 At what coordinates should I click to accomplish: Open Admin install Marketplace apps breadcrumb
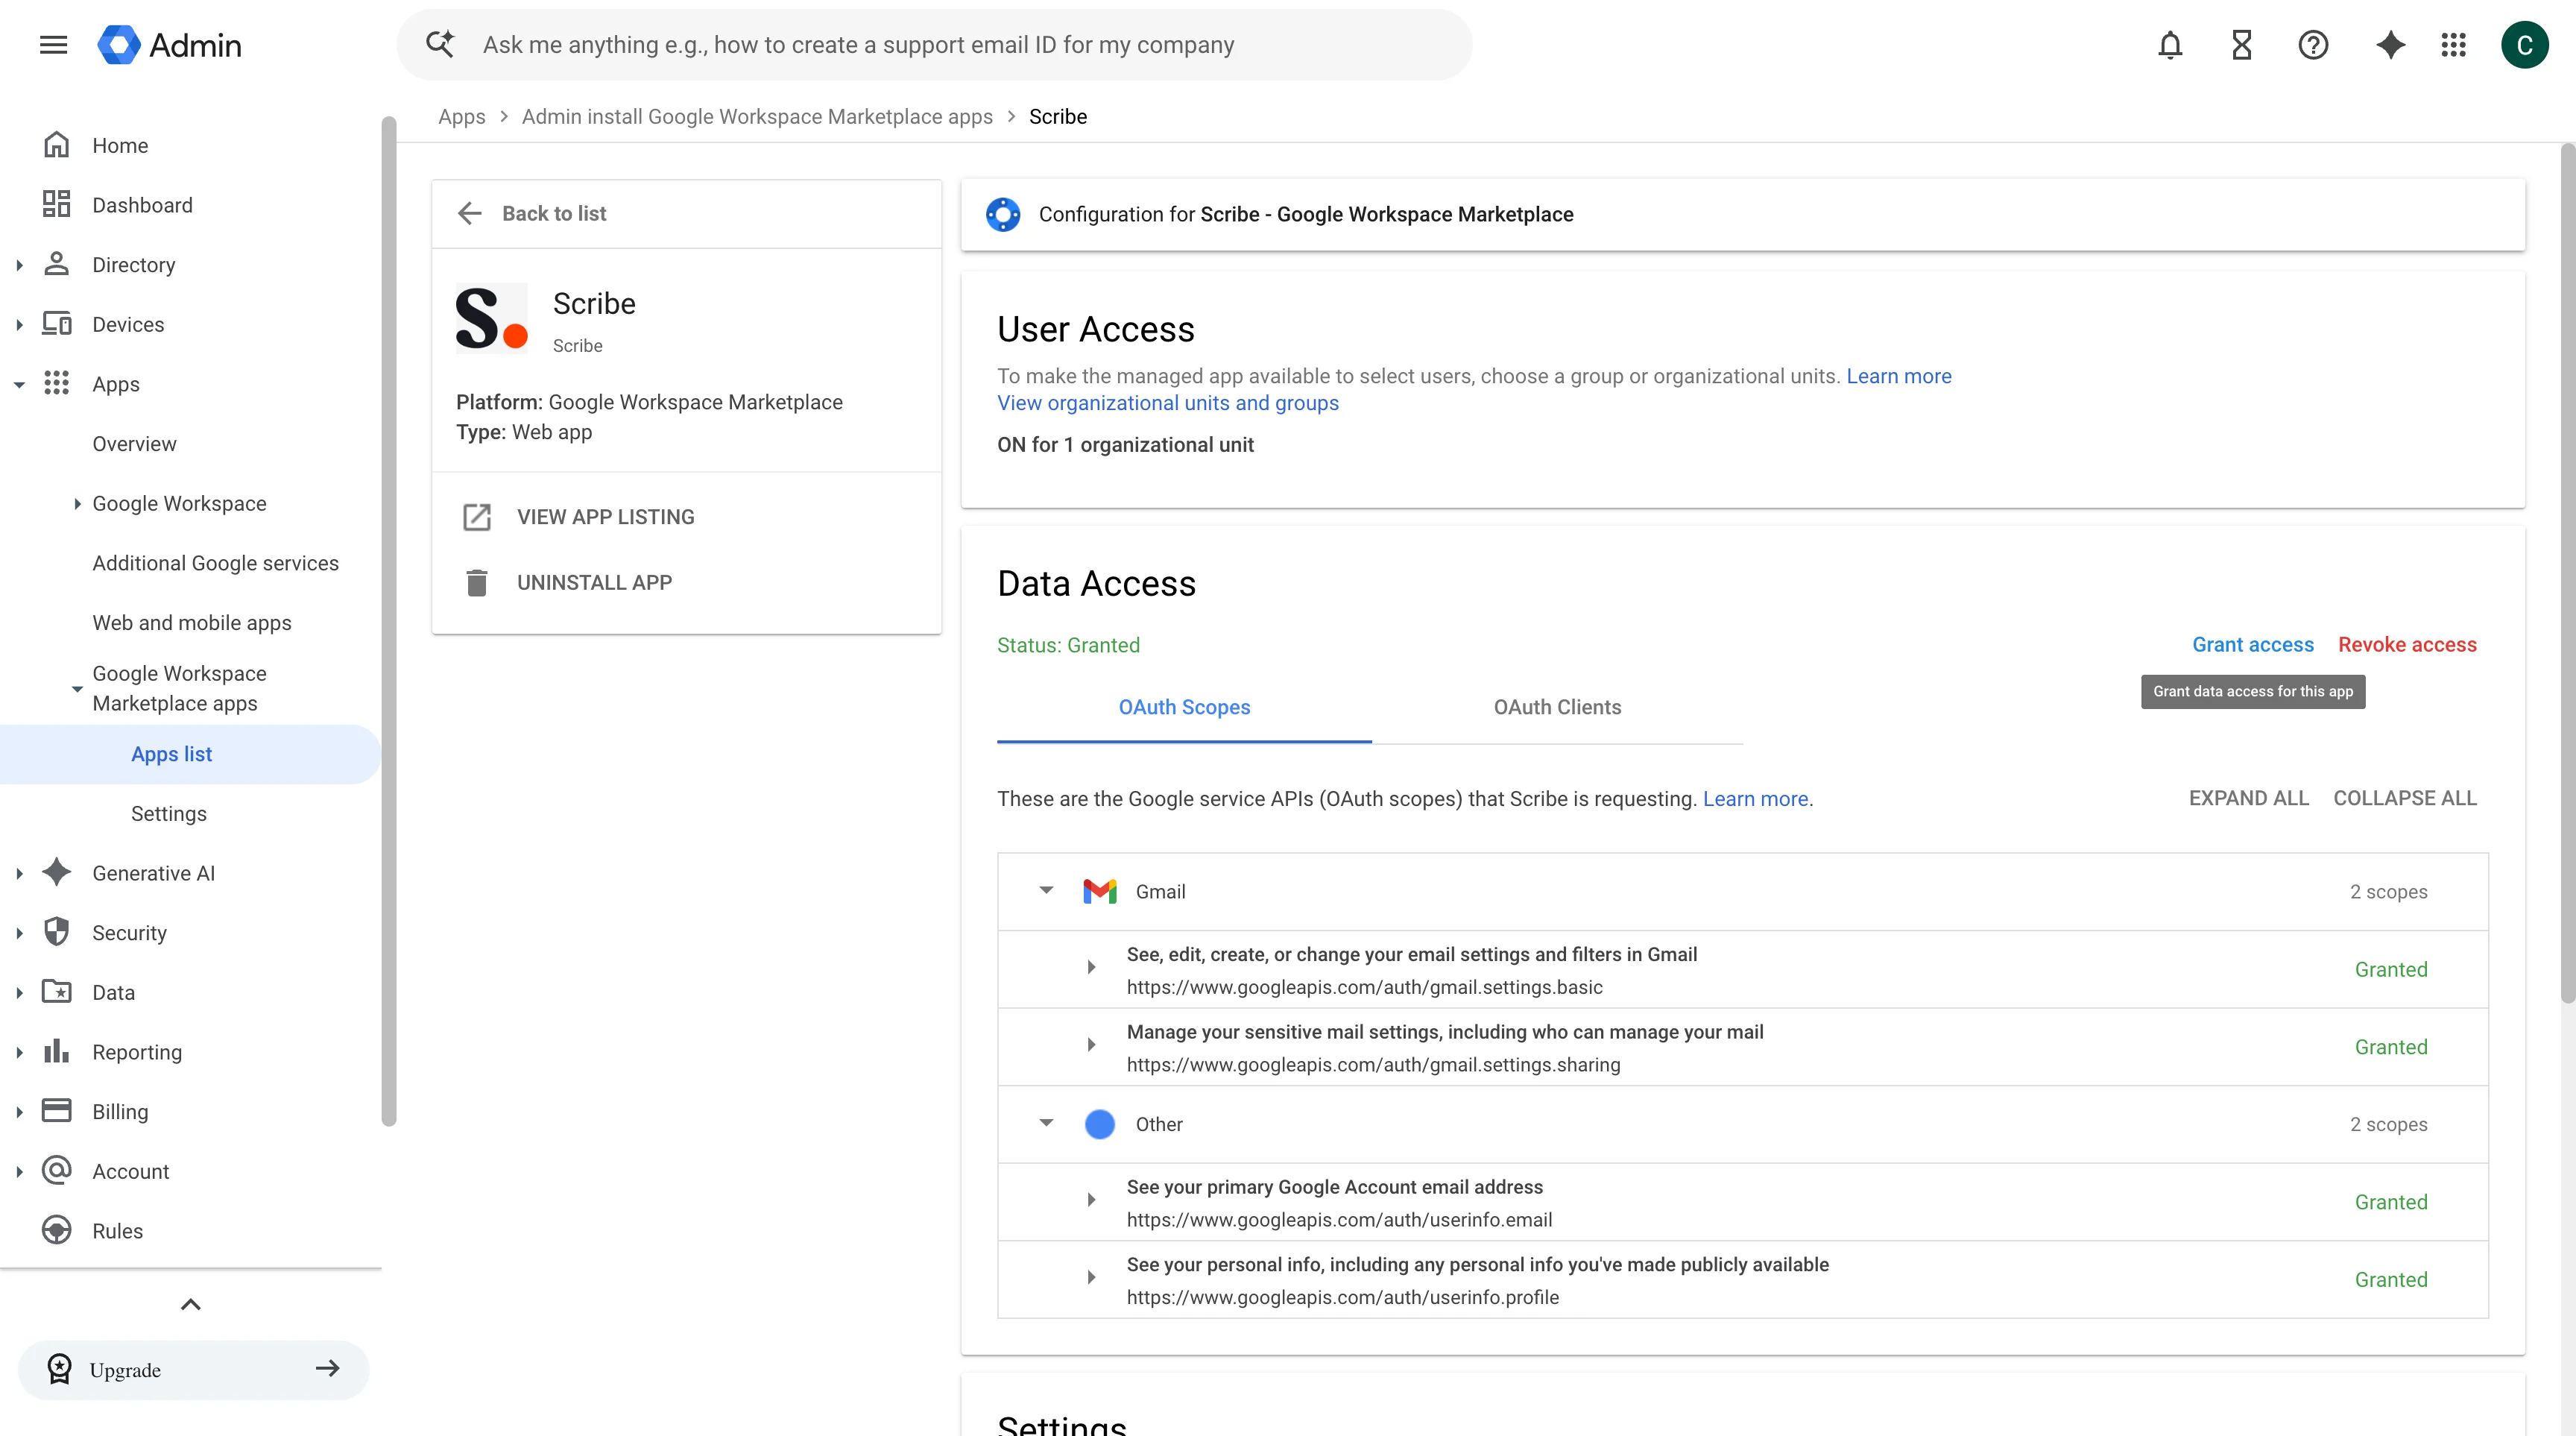click(757, 117)
